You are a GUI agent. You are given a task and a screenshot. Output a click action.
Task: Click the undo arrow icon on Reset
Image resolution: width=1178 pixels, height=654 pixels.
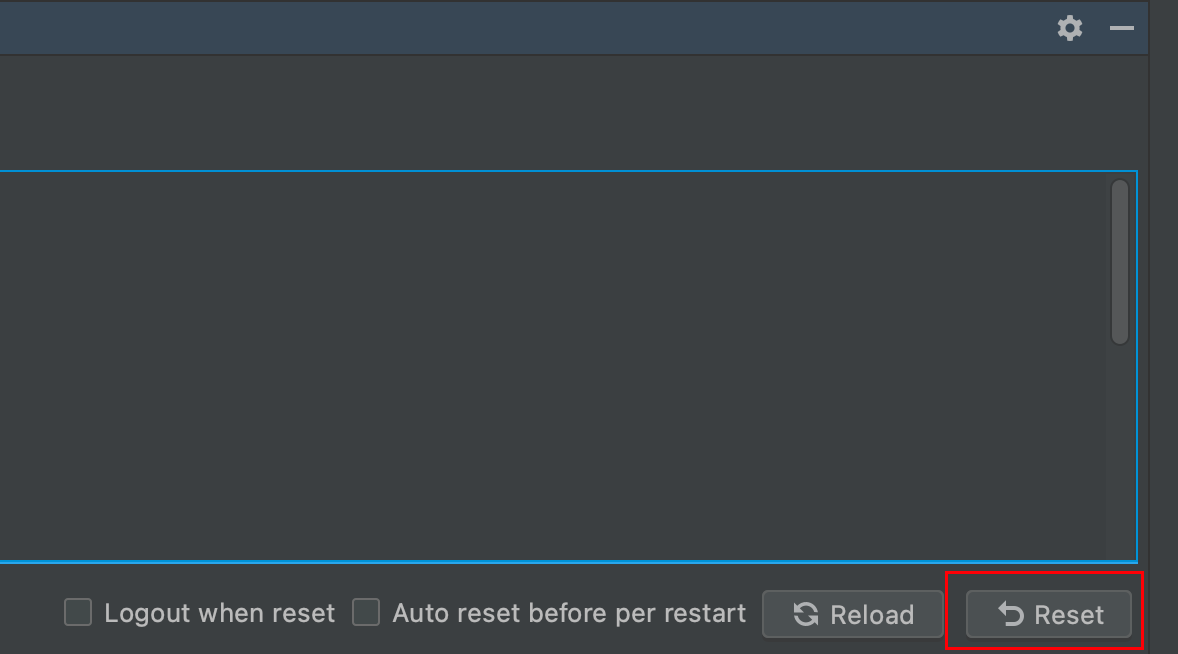click(1010, 614)
